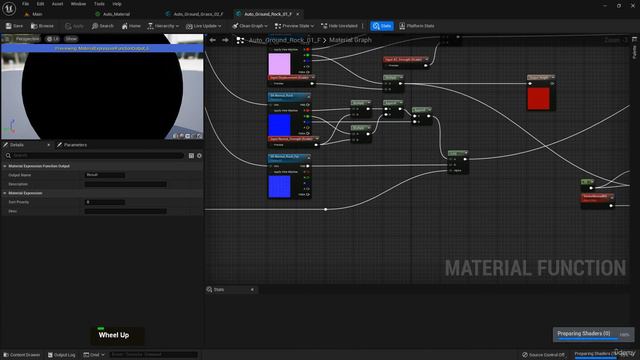Open the Help menu
This screenshot has height=360, width=640.
coord(117,4)
